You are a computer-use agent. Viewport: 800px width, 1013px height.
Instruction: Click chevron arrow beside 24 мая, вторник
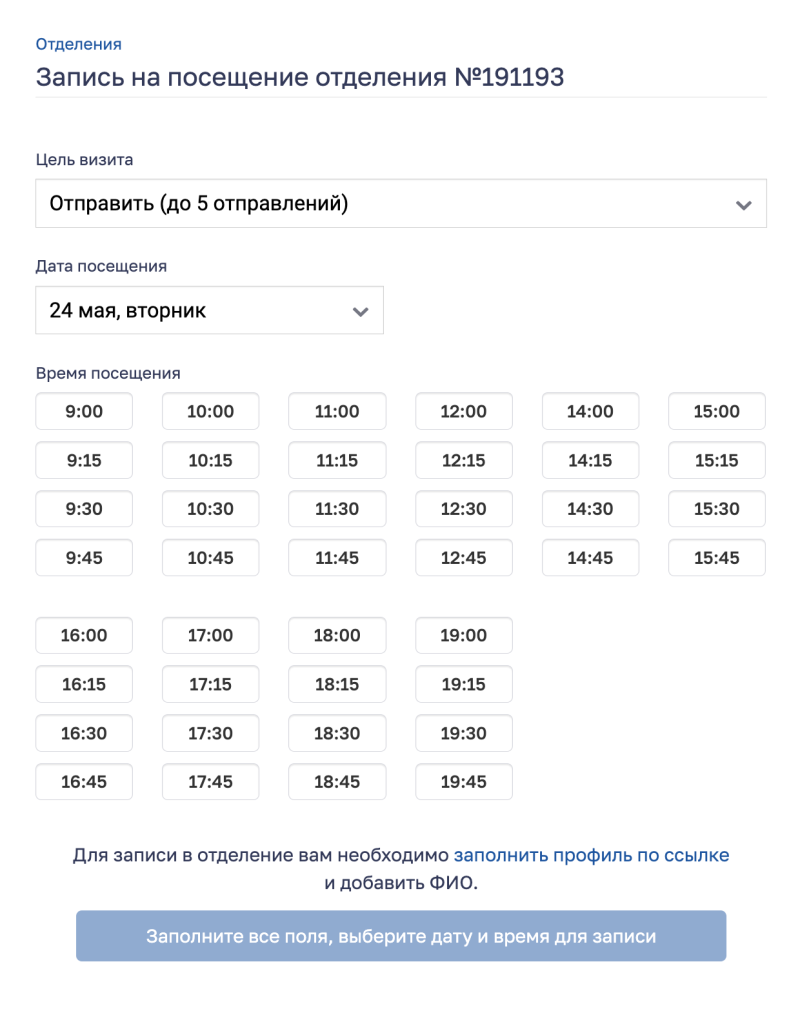tap(361, 312)
